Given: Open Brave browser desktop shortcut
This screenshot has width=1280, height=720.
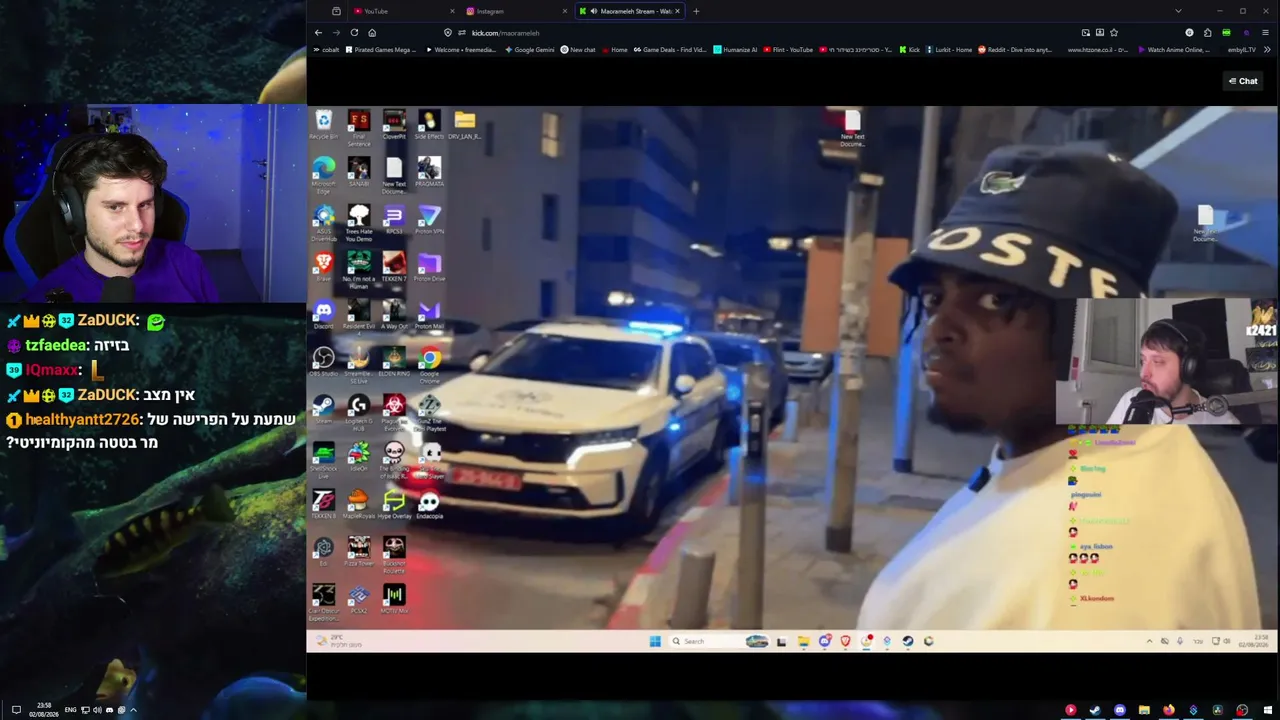Looking at the screenshot, I should click(x=323, y=266).
